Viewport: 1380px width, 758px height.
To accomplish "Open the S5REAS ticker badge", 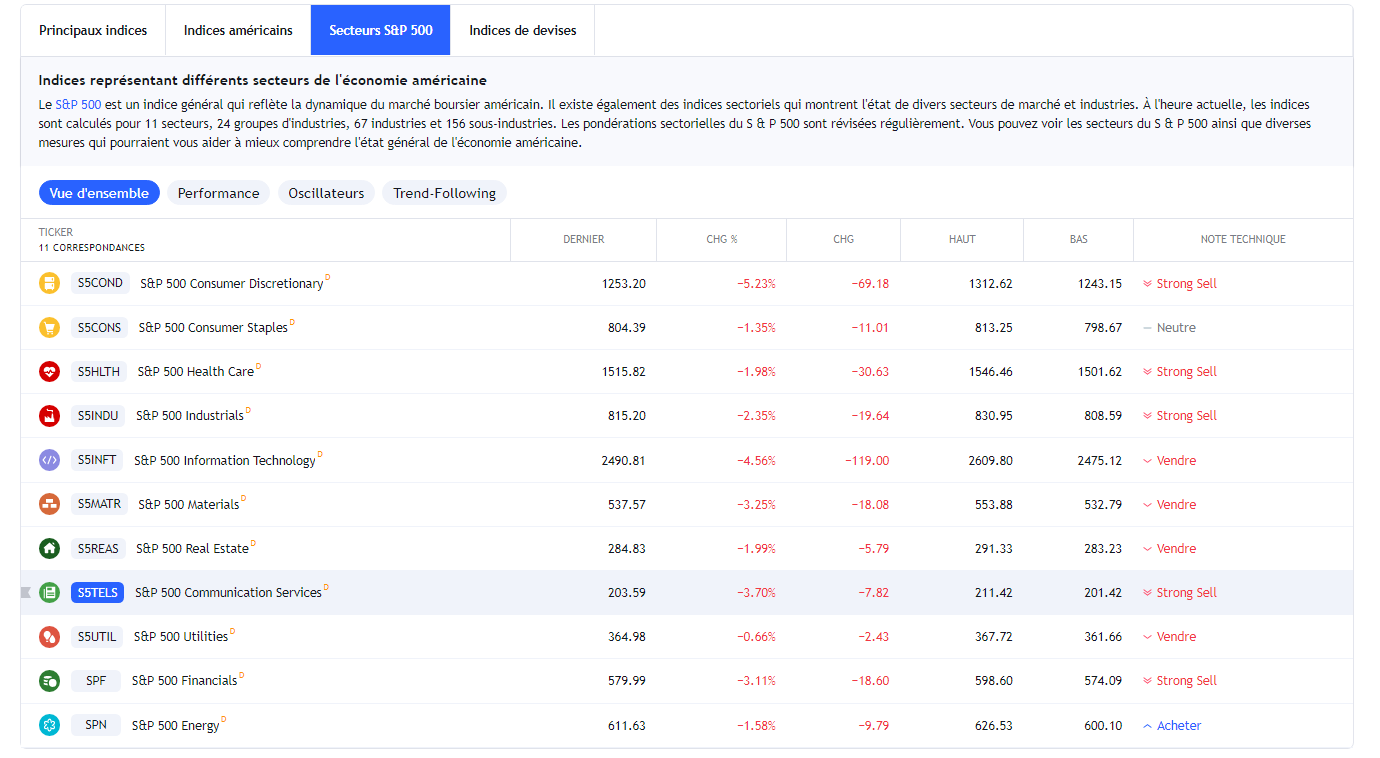I will point(98,548).
